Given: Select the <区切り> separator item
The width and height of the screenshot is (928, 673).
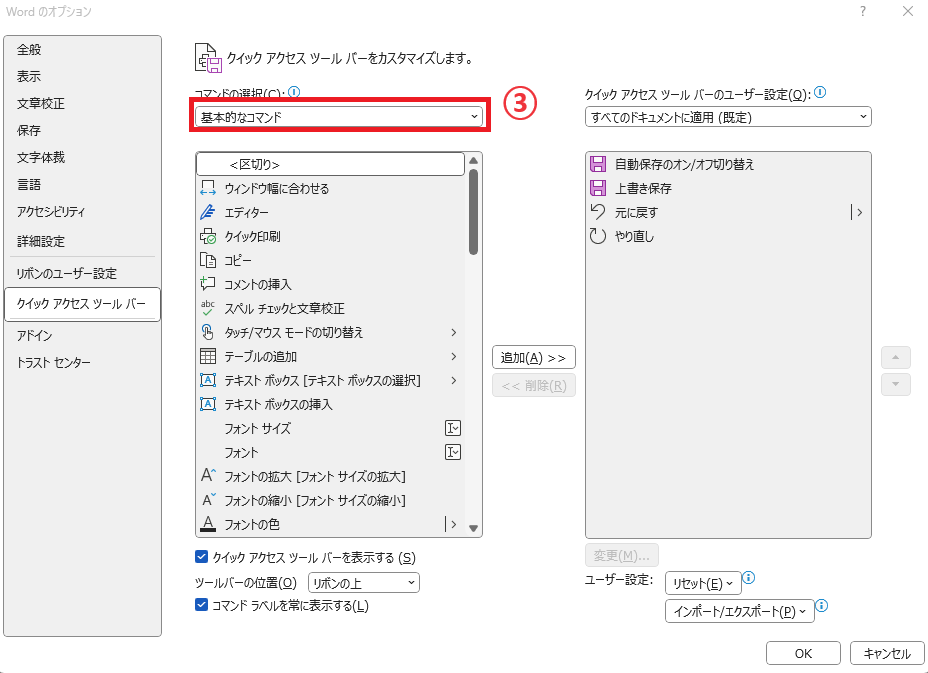Looking at the screenshot, I should click(330, 165).
